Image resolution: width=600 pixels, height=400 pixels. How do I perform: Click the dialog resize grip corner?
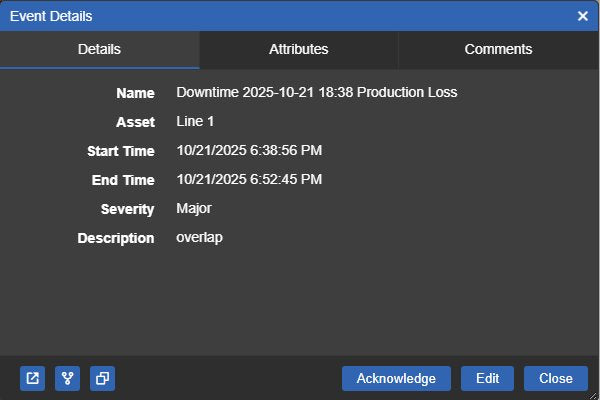click(x=594, y=396)
